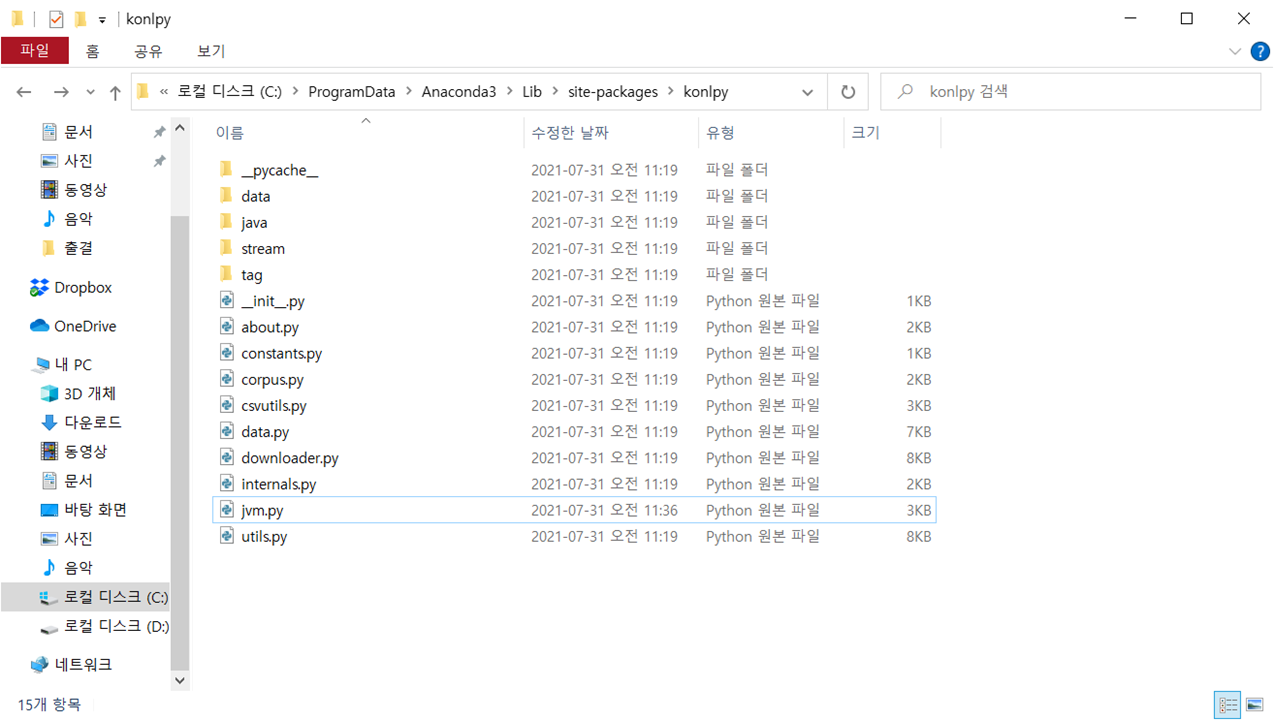Select the data folder icon
The height and width of the screenshot is (720, 1274).
tap(227, 196)
